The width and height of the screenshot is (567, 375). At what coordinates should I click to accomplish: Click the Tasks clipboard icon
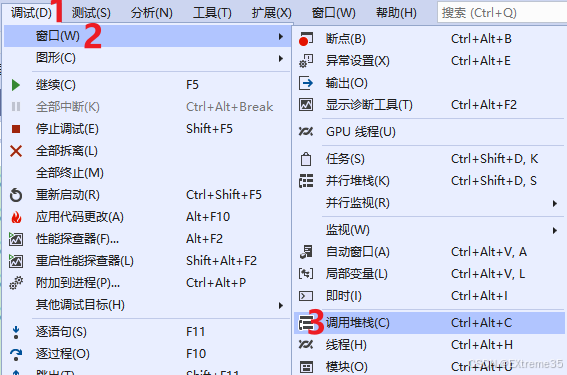[306, 159]
